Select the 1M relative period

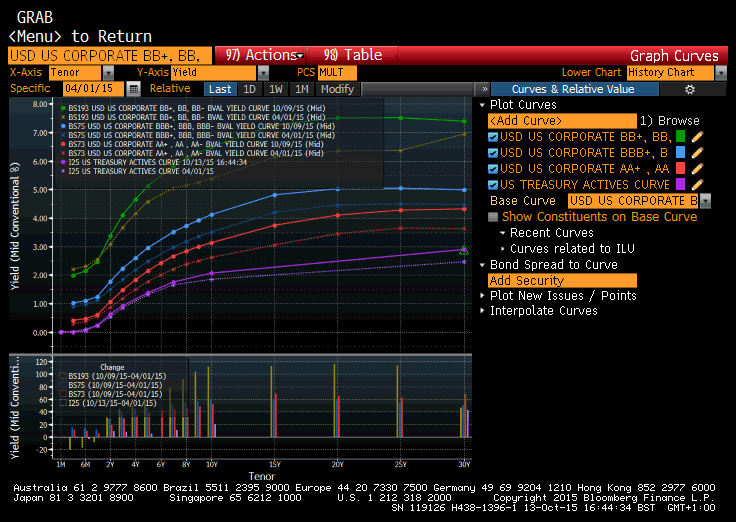pyautogui.click(x=302, y=89)
